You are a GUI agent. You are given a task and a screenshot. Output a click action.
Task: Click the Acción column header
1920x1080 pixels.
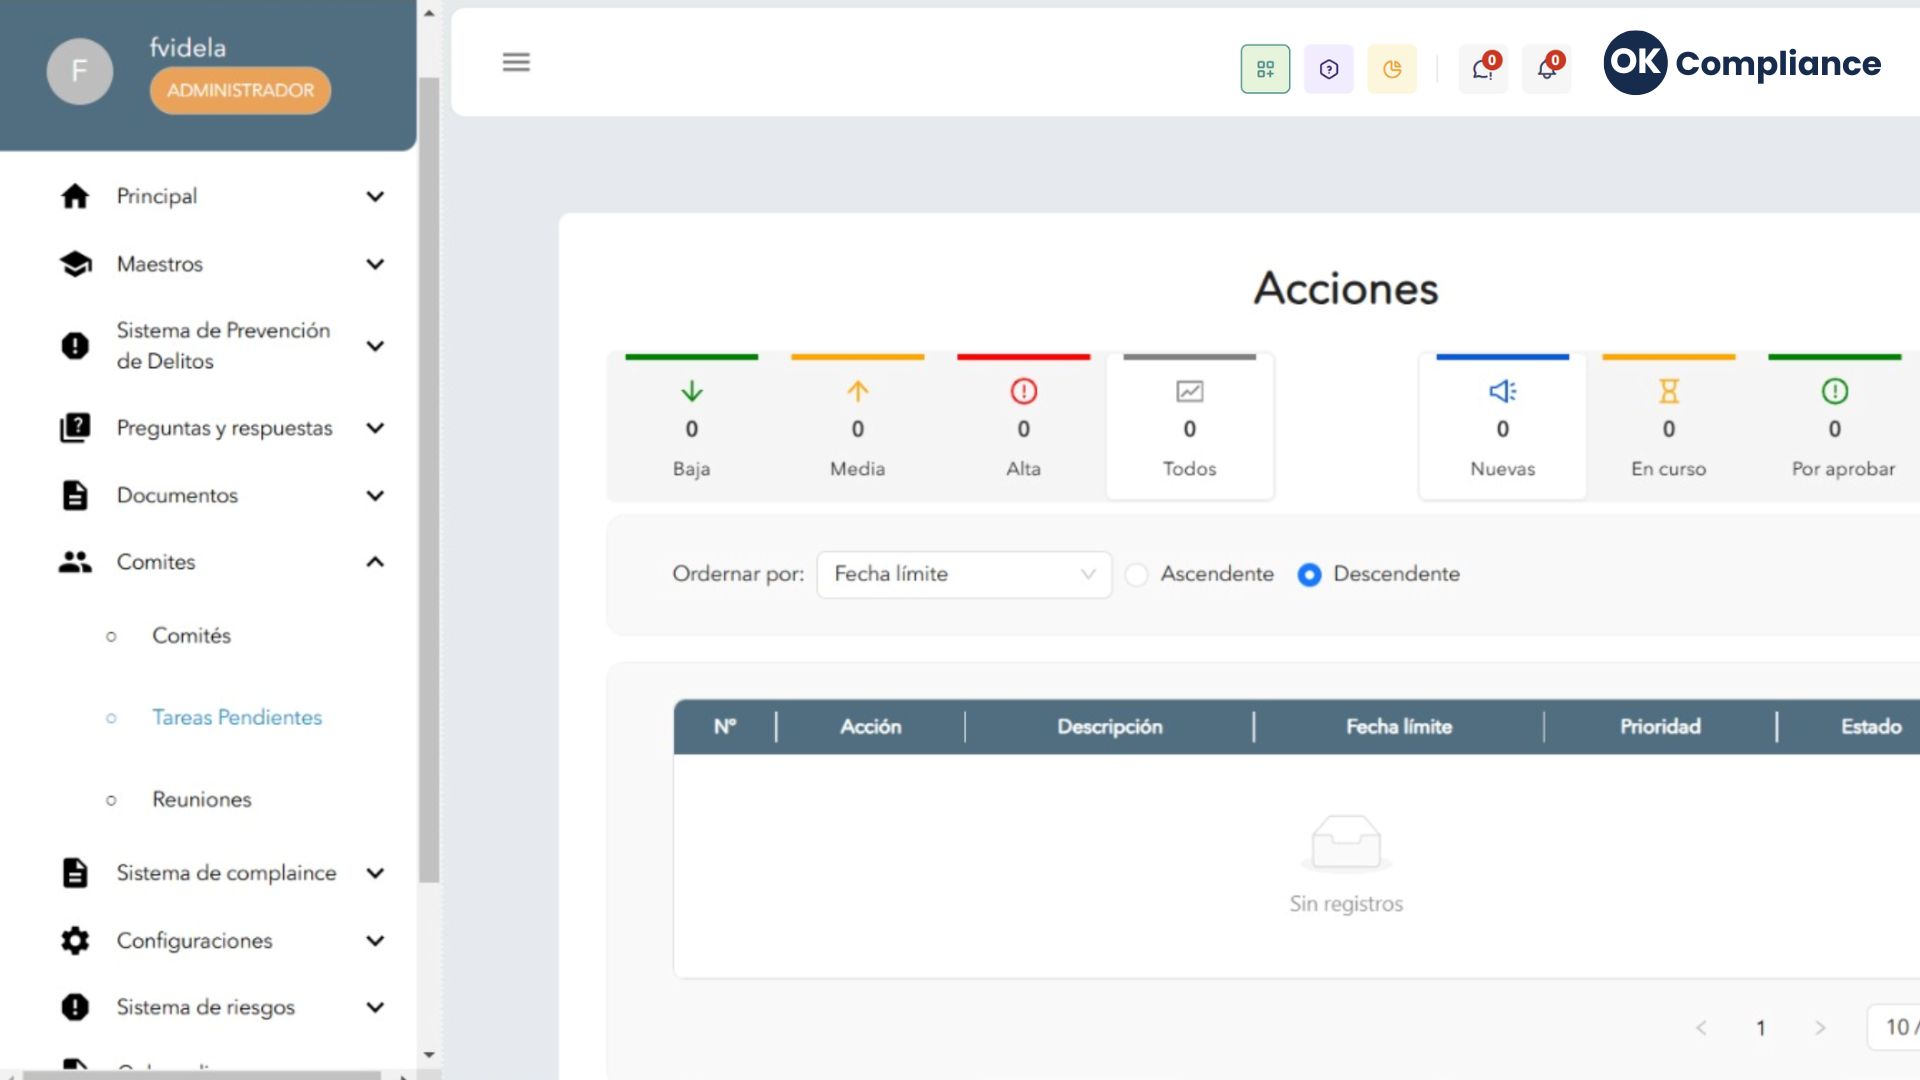[x=870, y=727]
